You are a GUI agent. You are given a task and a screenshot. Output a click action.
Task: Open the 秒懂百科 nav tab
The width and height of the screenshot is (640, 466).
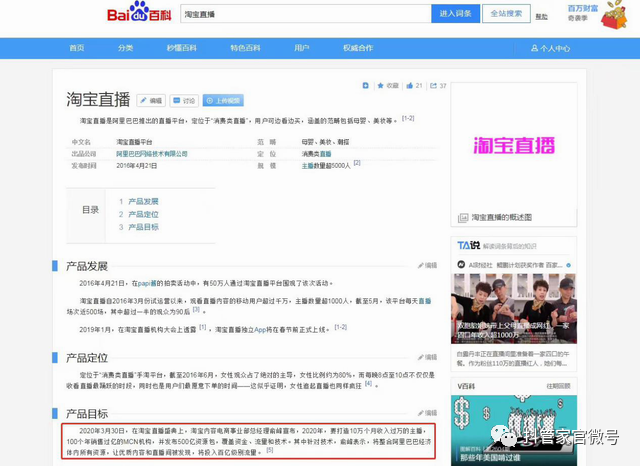[x=182, y=48]
